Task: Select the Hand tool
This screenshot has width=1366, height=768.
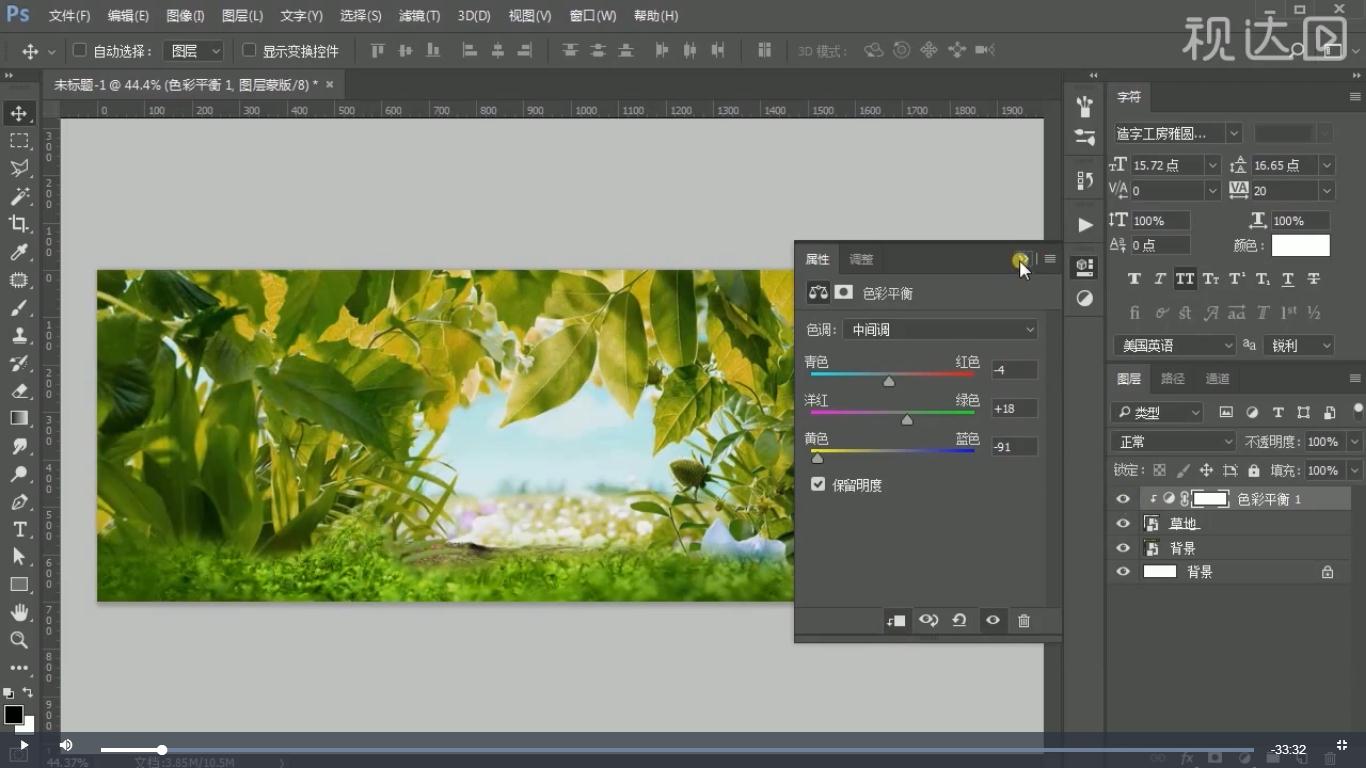Action: click(x=19, y=612)
